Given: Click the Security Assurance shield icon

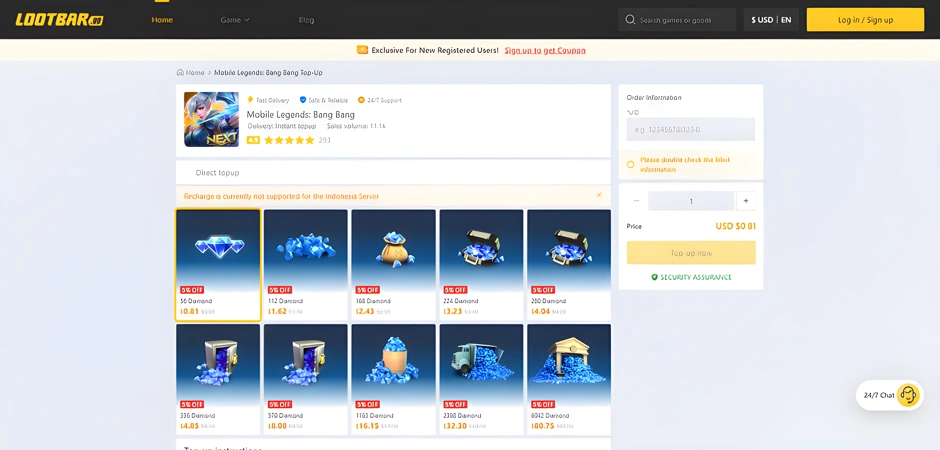Looking at the screenshot, I should tap(655, 277).
